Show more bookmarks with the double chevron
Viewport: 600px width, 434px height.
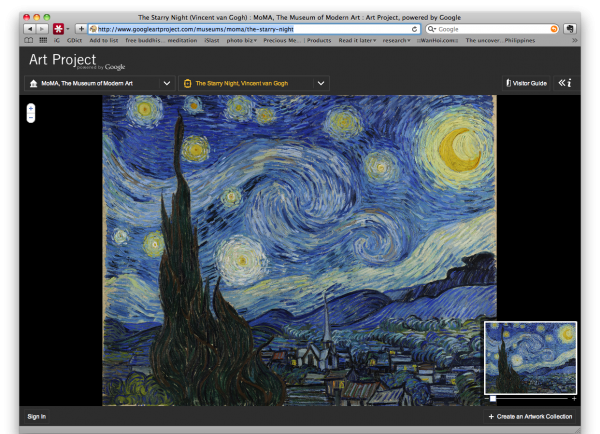tap(574, 40)
